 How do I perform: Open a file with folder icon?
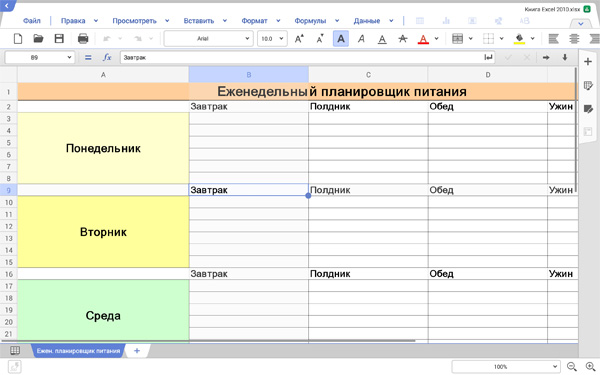(x=38, y=39)
